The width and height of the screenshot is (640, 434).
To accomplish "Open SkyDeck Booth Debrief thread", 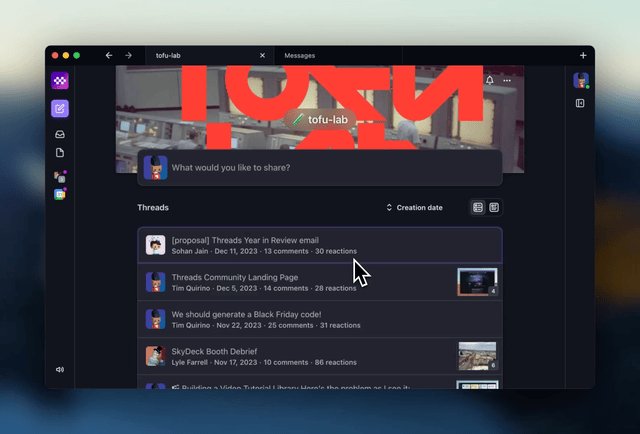I will point(320,356).
